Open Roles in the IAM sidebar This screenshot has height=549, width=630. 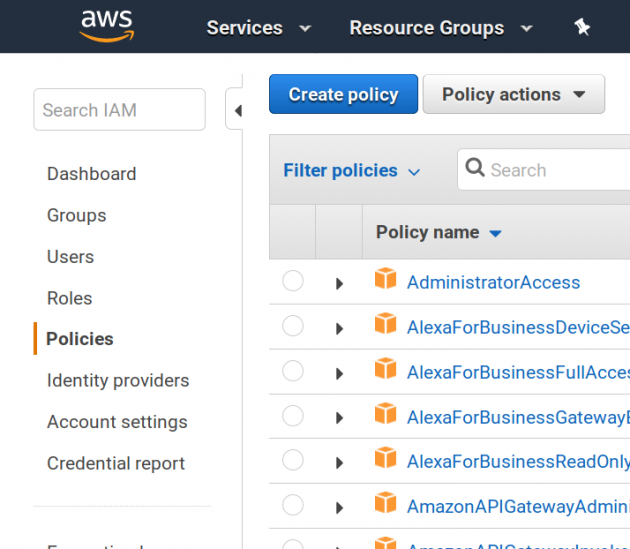[x=70, y=298]
